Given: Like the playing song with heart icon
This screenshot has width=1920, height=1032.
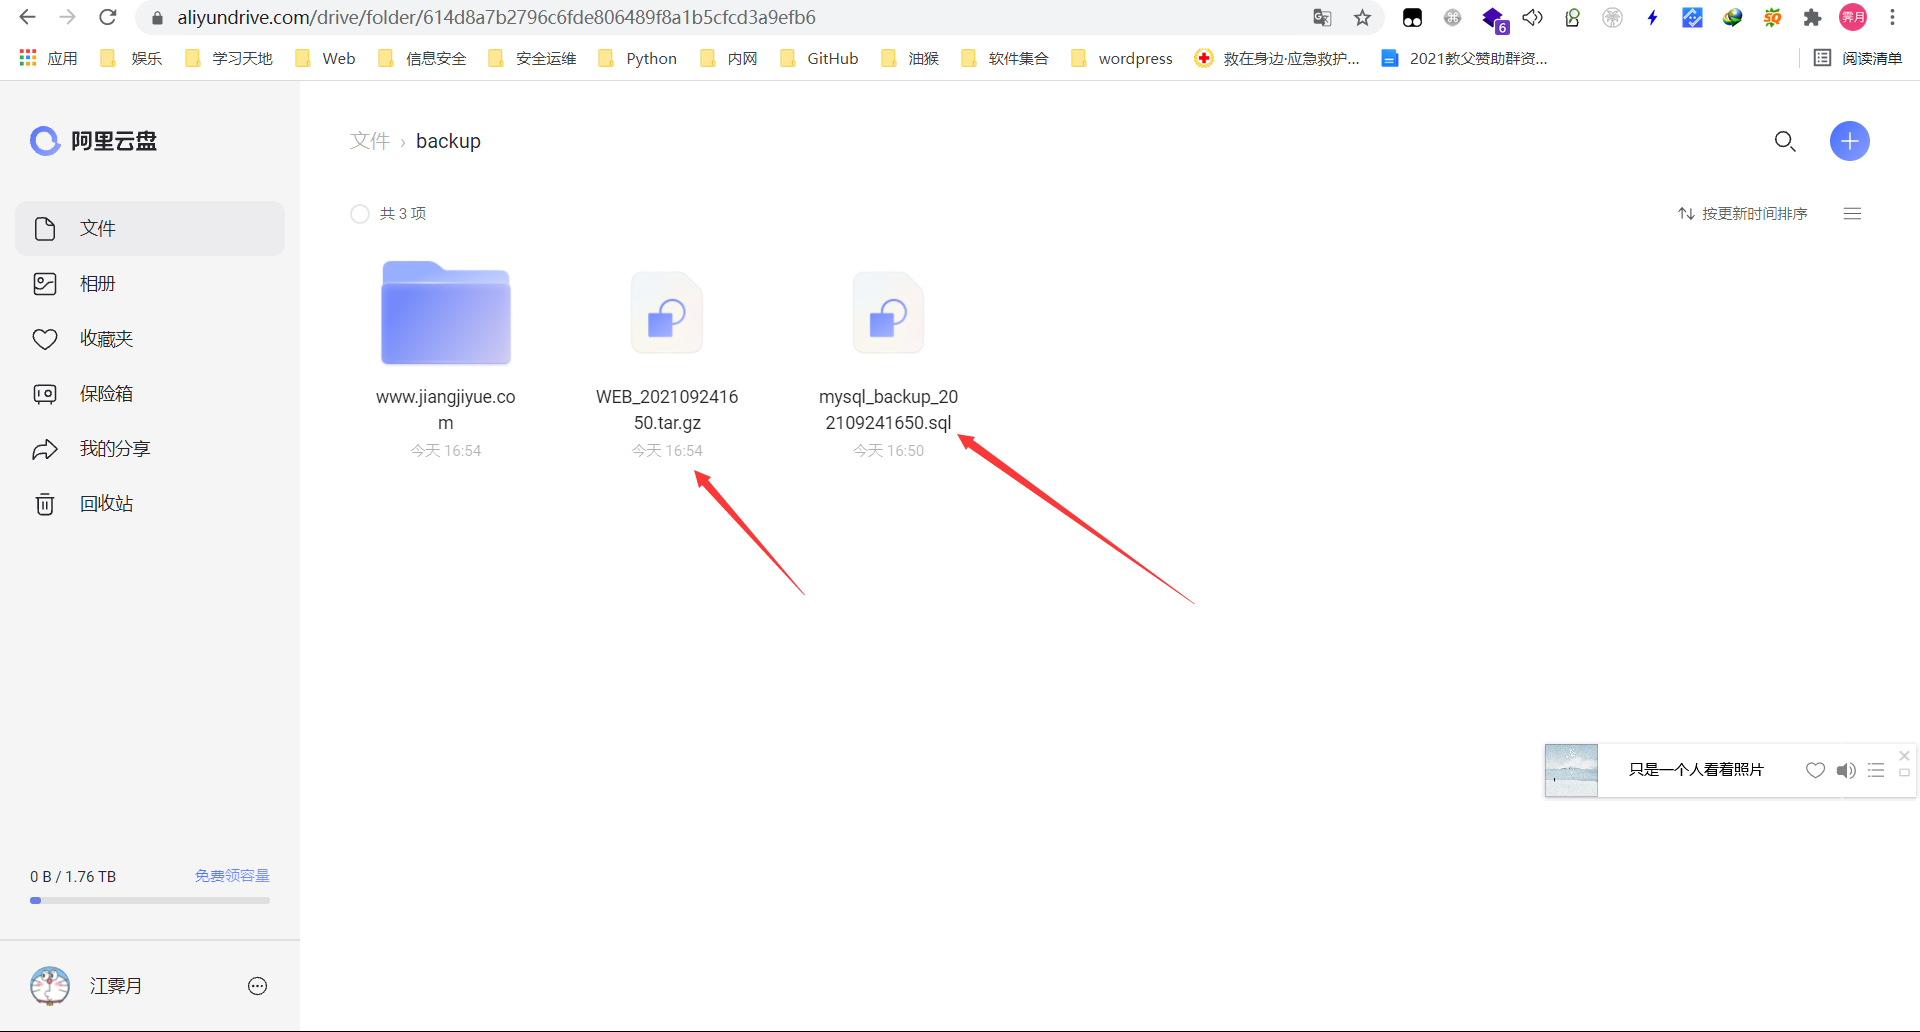Looking at the screenshot, I should coord(1815,770).
